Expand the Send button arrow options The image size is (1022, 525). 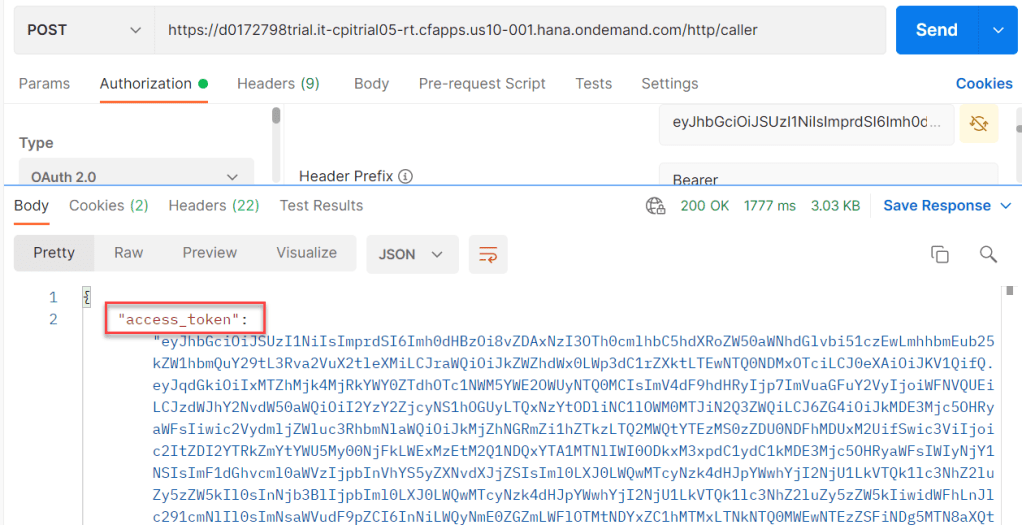pyautogui.click(x=997, y=30)
